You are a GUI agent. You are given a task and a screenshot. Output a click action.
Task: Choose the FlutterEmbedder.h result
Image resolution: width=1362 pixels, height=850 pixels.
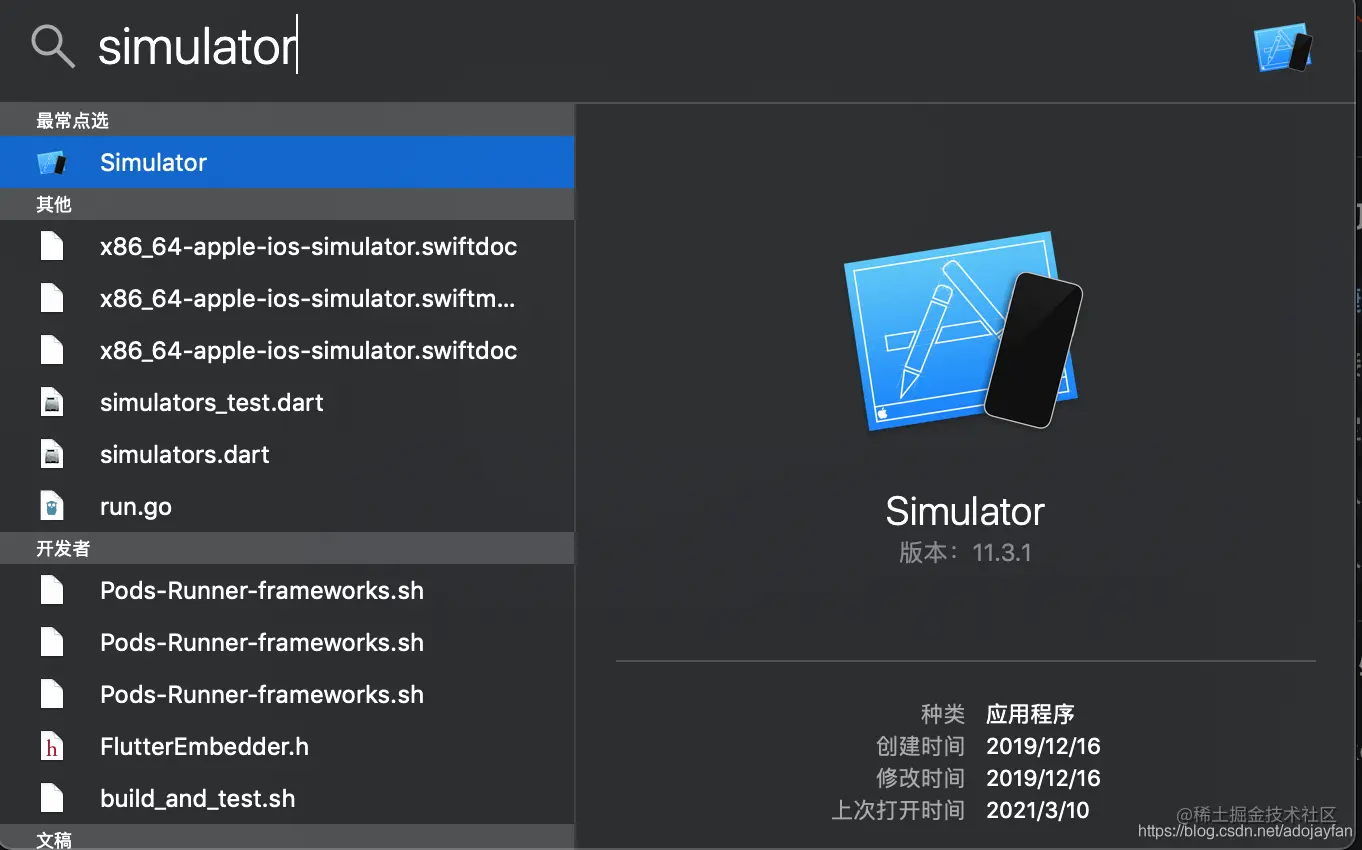[x=287, y=746]
